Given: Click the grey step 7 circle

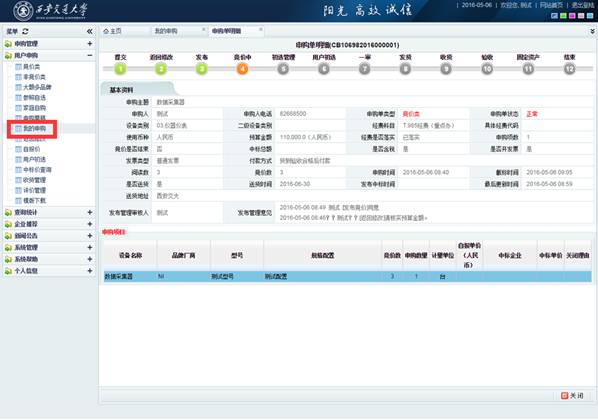Looking at the screenshot, I should [x=365, y=69].
